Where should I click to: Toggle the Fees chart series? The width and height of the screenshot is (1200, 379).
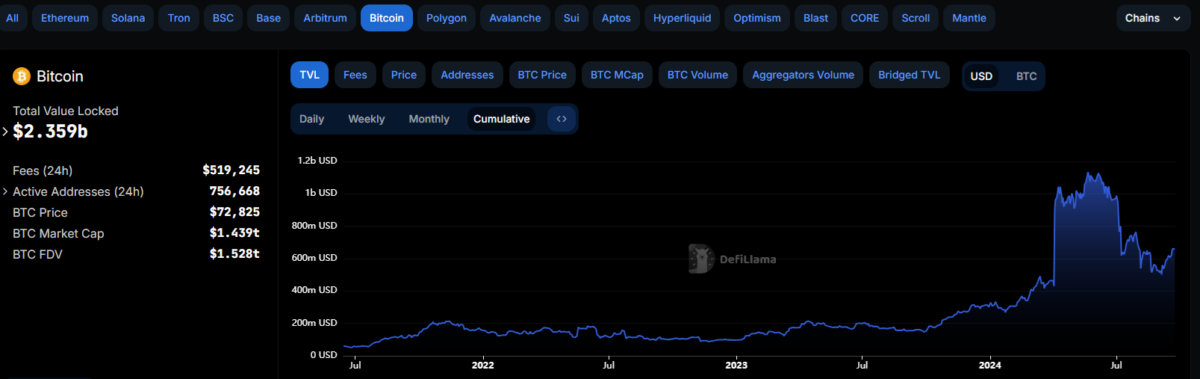click(x=356, y=75)
